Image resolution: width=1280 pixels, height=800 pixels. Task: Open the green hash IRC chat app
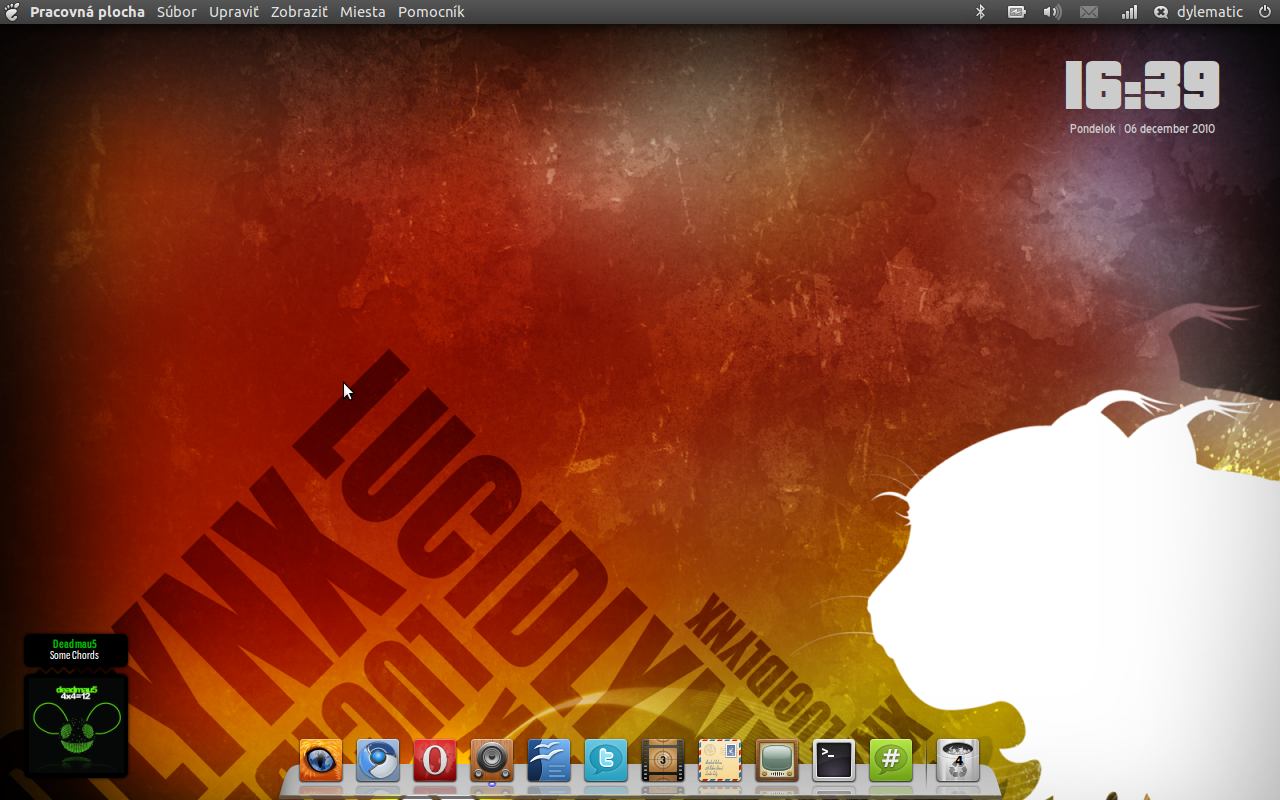coord(891,761)
